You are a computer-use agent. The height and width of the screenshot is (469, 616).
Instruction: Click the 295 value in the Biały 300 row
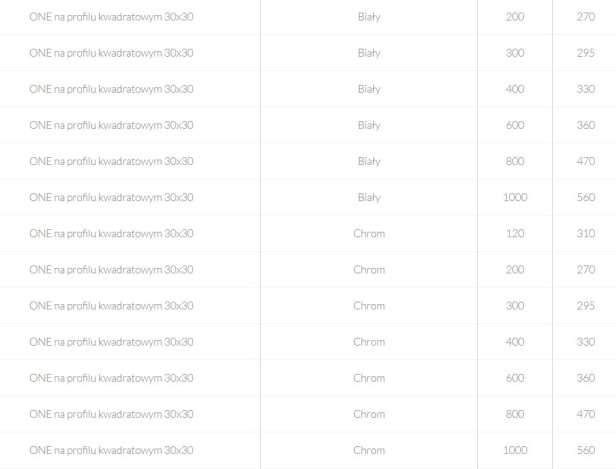(585, 53)
